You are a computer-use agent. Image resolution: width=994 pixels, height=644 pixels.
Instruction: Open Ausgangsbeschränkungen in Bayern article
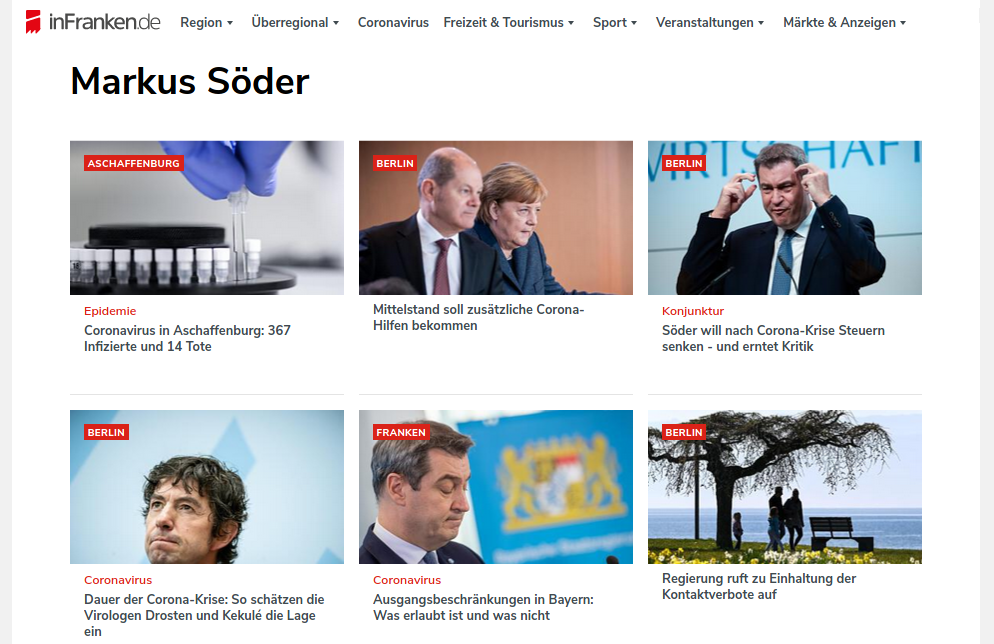pos(484,607)
